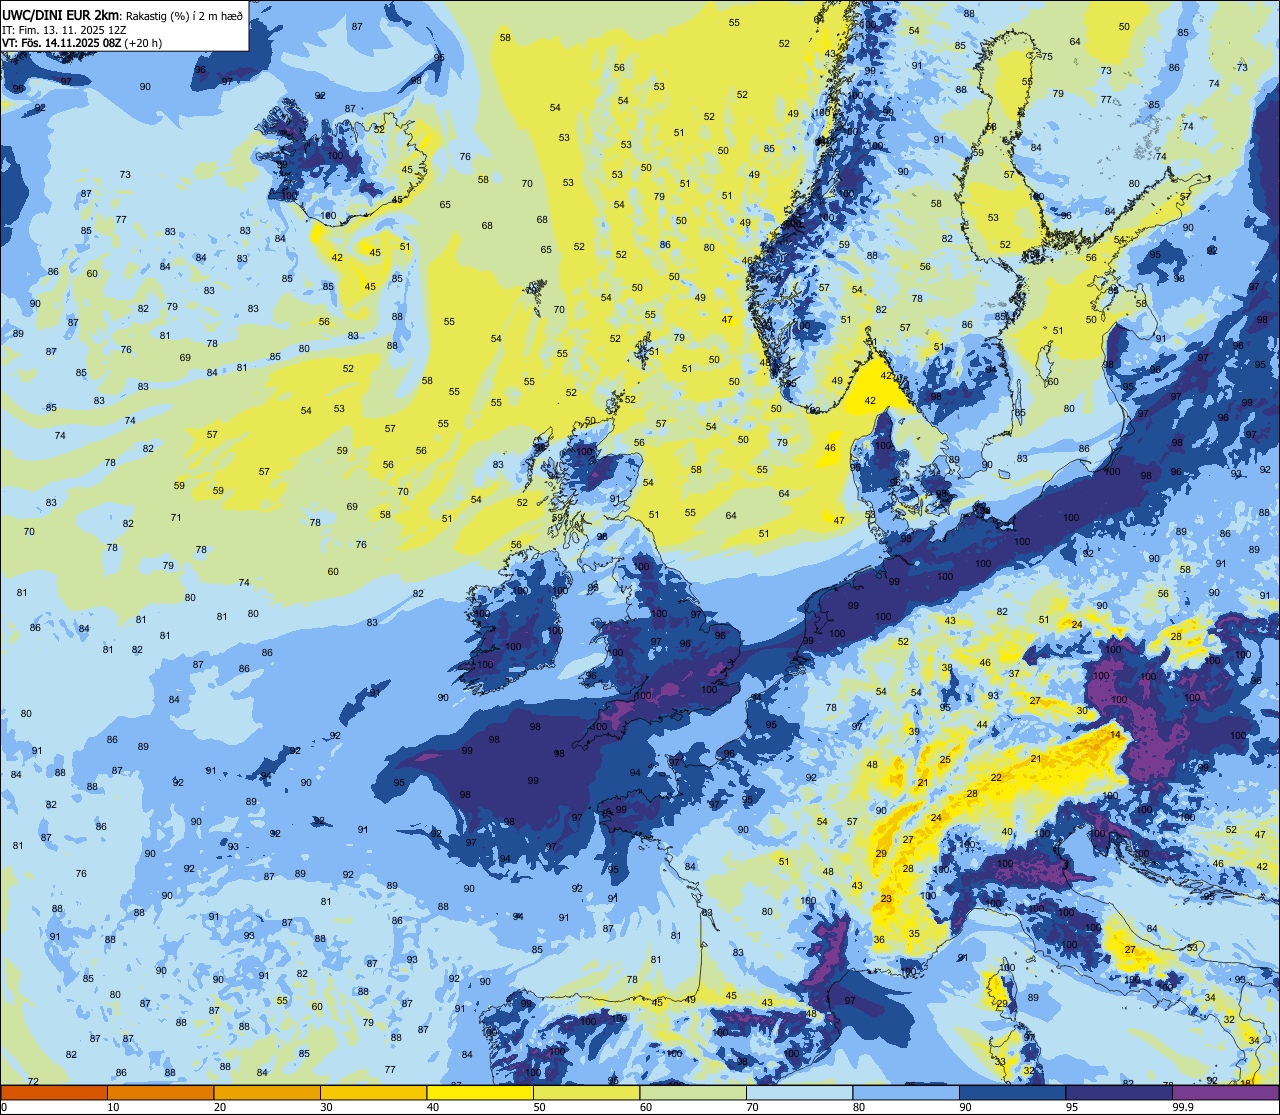The height and width of the screenshot is (1115, 1280).
Task: Click the legend swatch between 20 and 30
Action: point(267,1092)
